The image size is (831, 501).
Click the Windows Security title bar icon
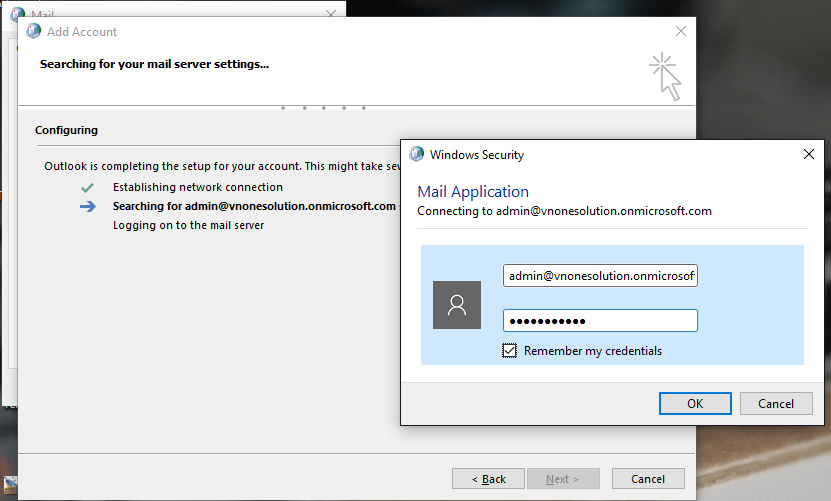(416, 154)
